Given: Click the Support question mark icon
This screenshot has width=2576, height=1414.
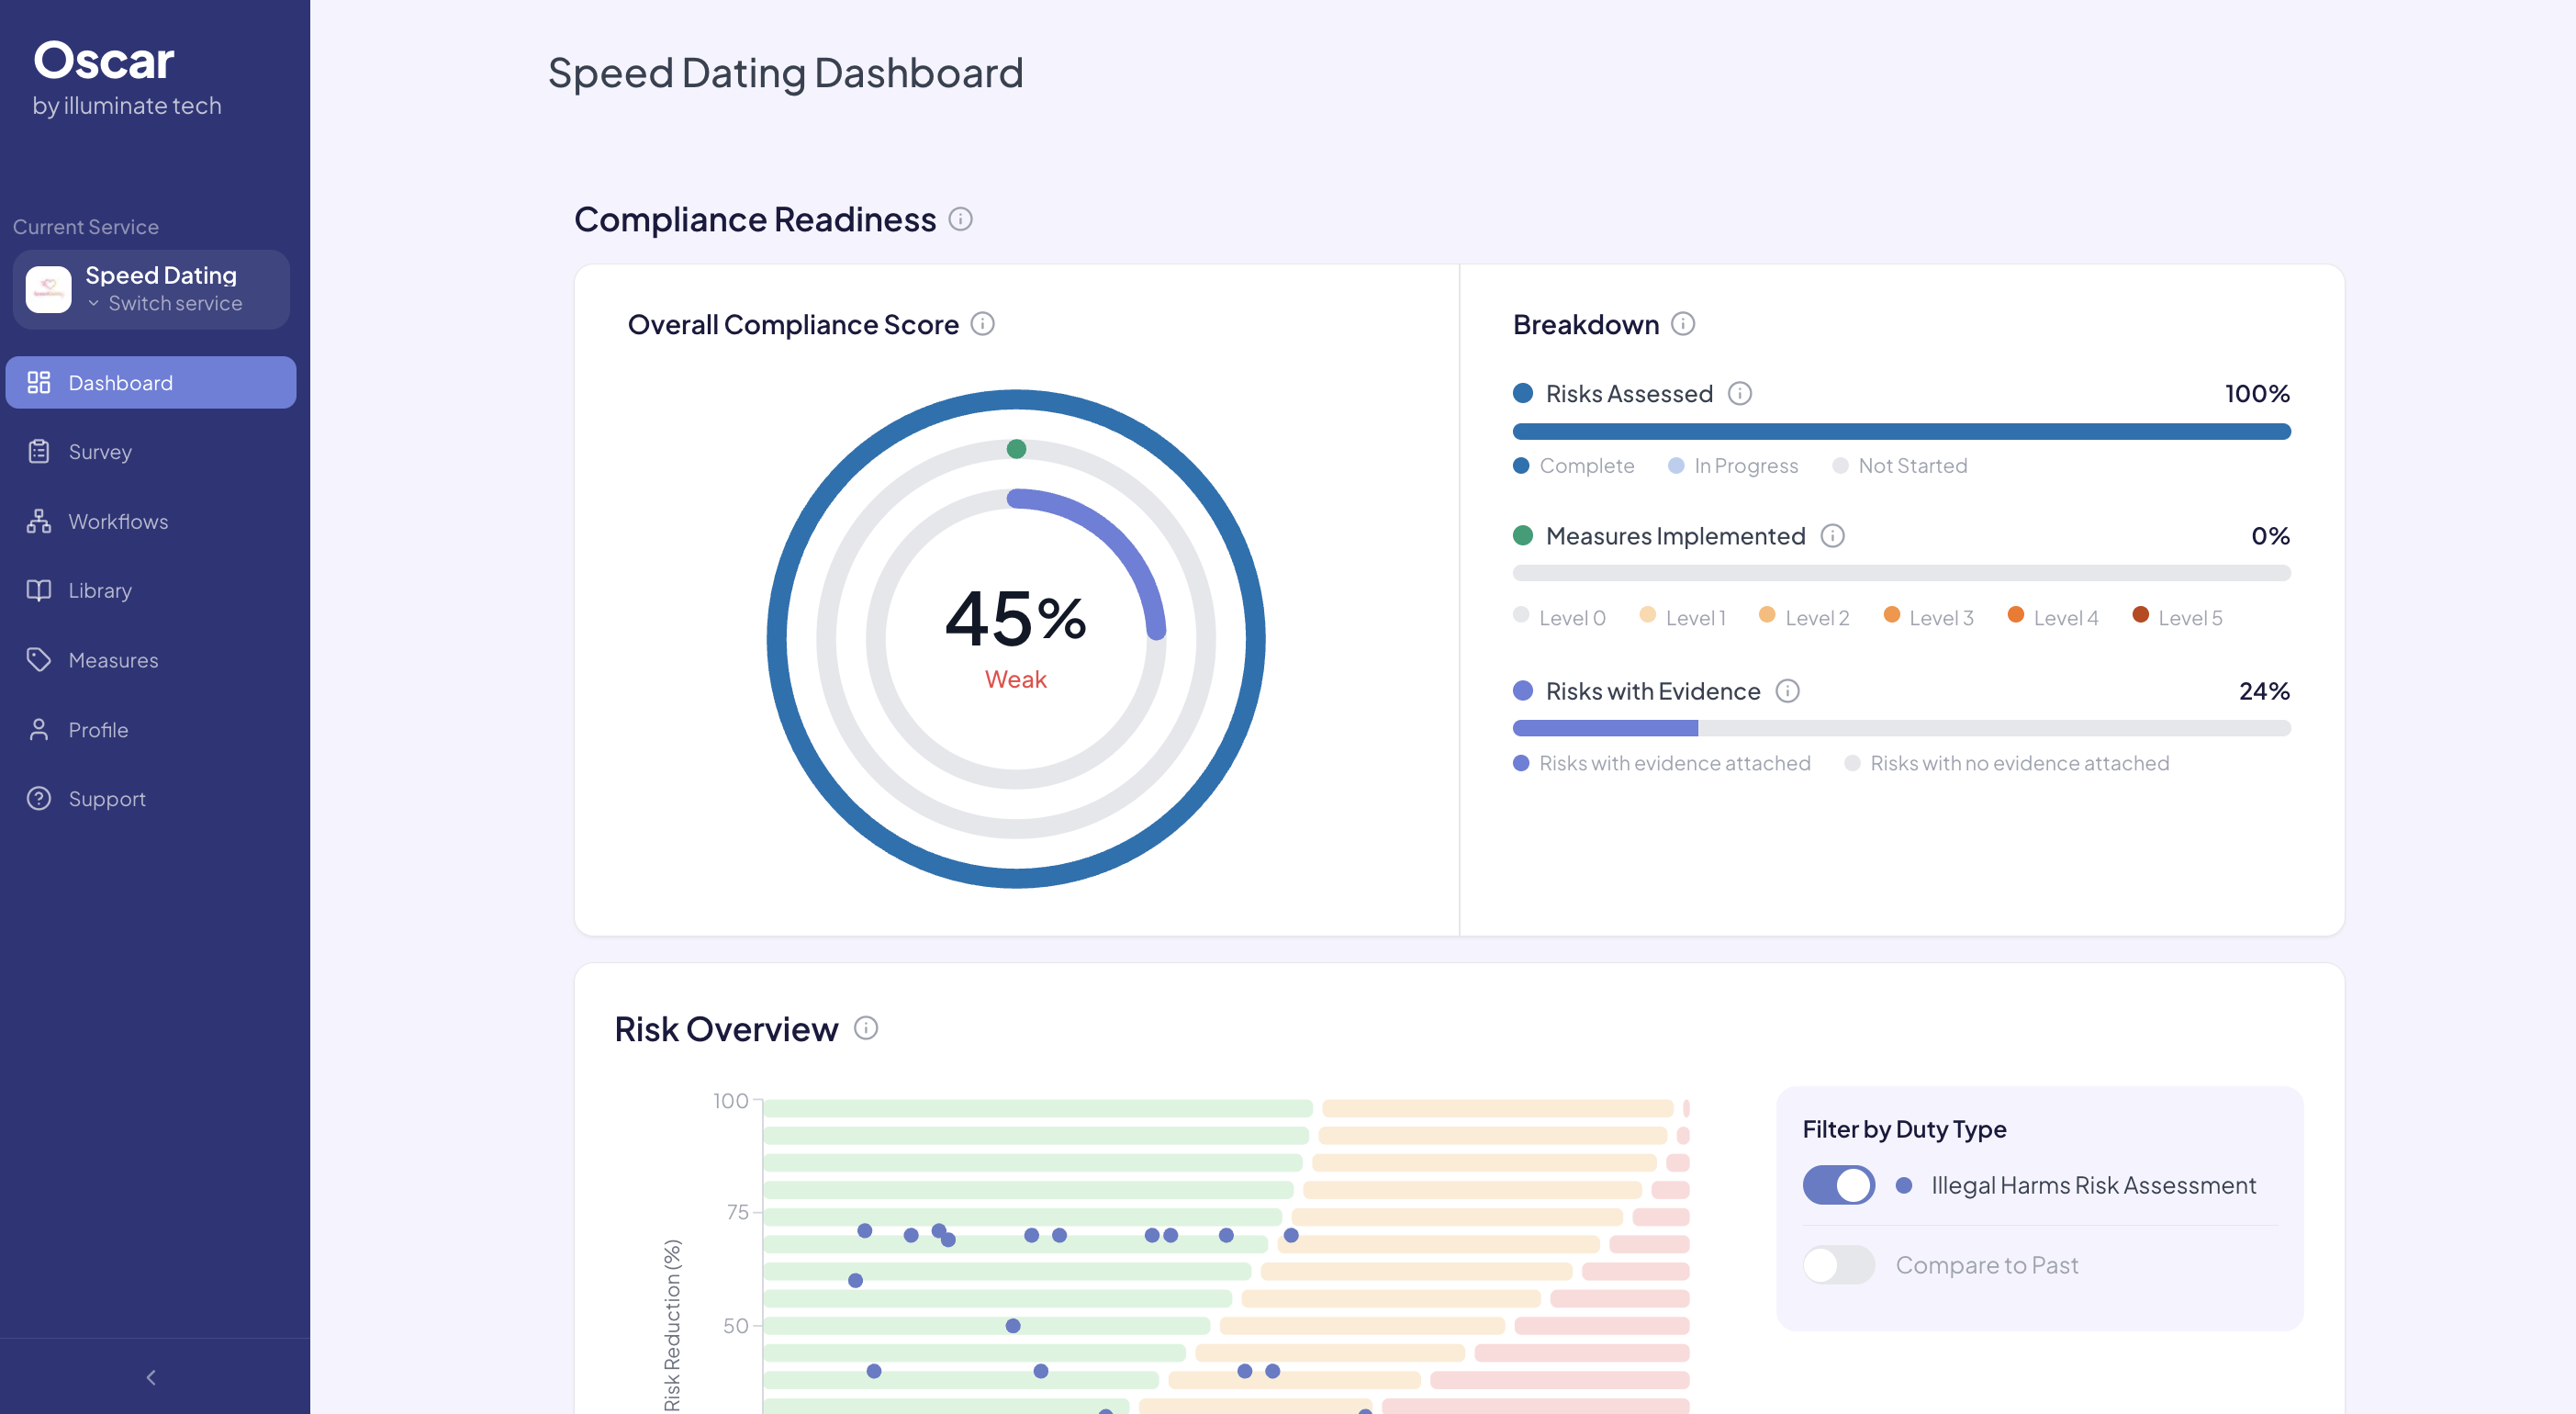Looking at the screenshot, I should 39,798.
